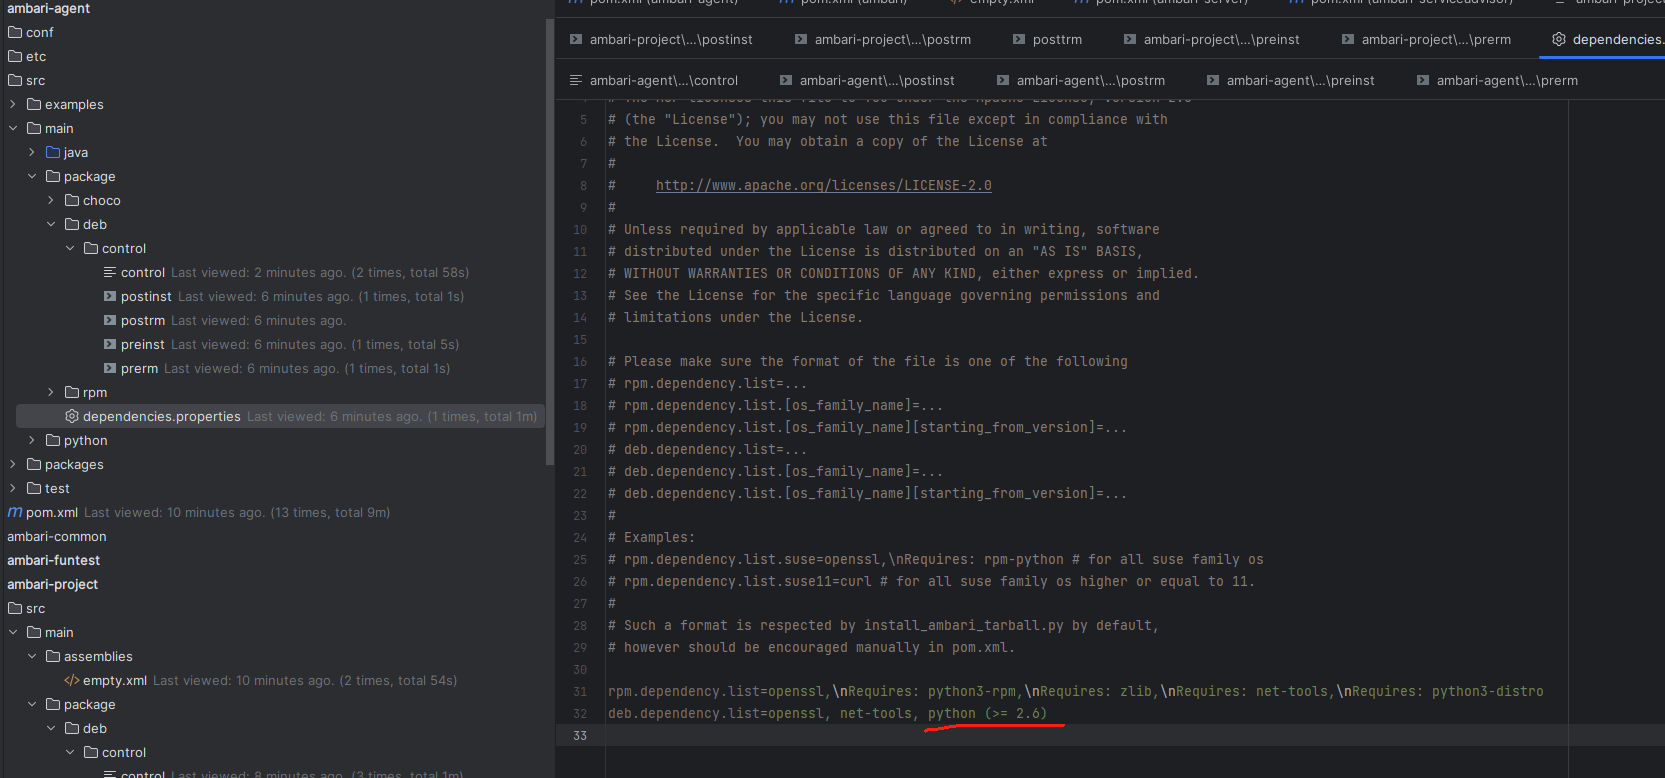Viewport: 1665px width, 778px height.
Task: Click the XML file icon beside empty.xml
Action: [72, 680]
